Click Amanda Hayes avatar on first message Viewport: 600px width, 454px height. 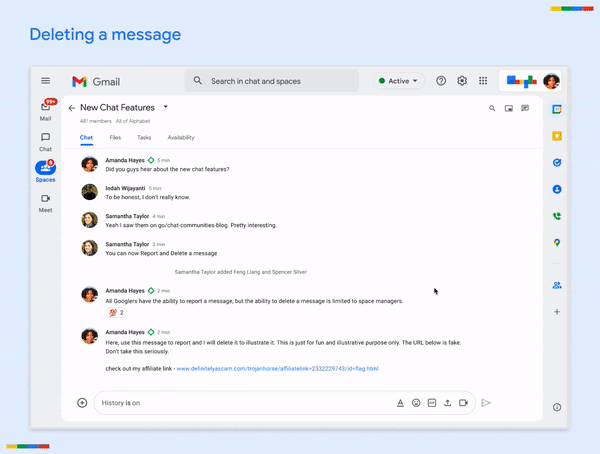(x=90, y=164)
